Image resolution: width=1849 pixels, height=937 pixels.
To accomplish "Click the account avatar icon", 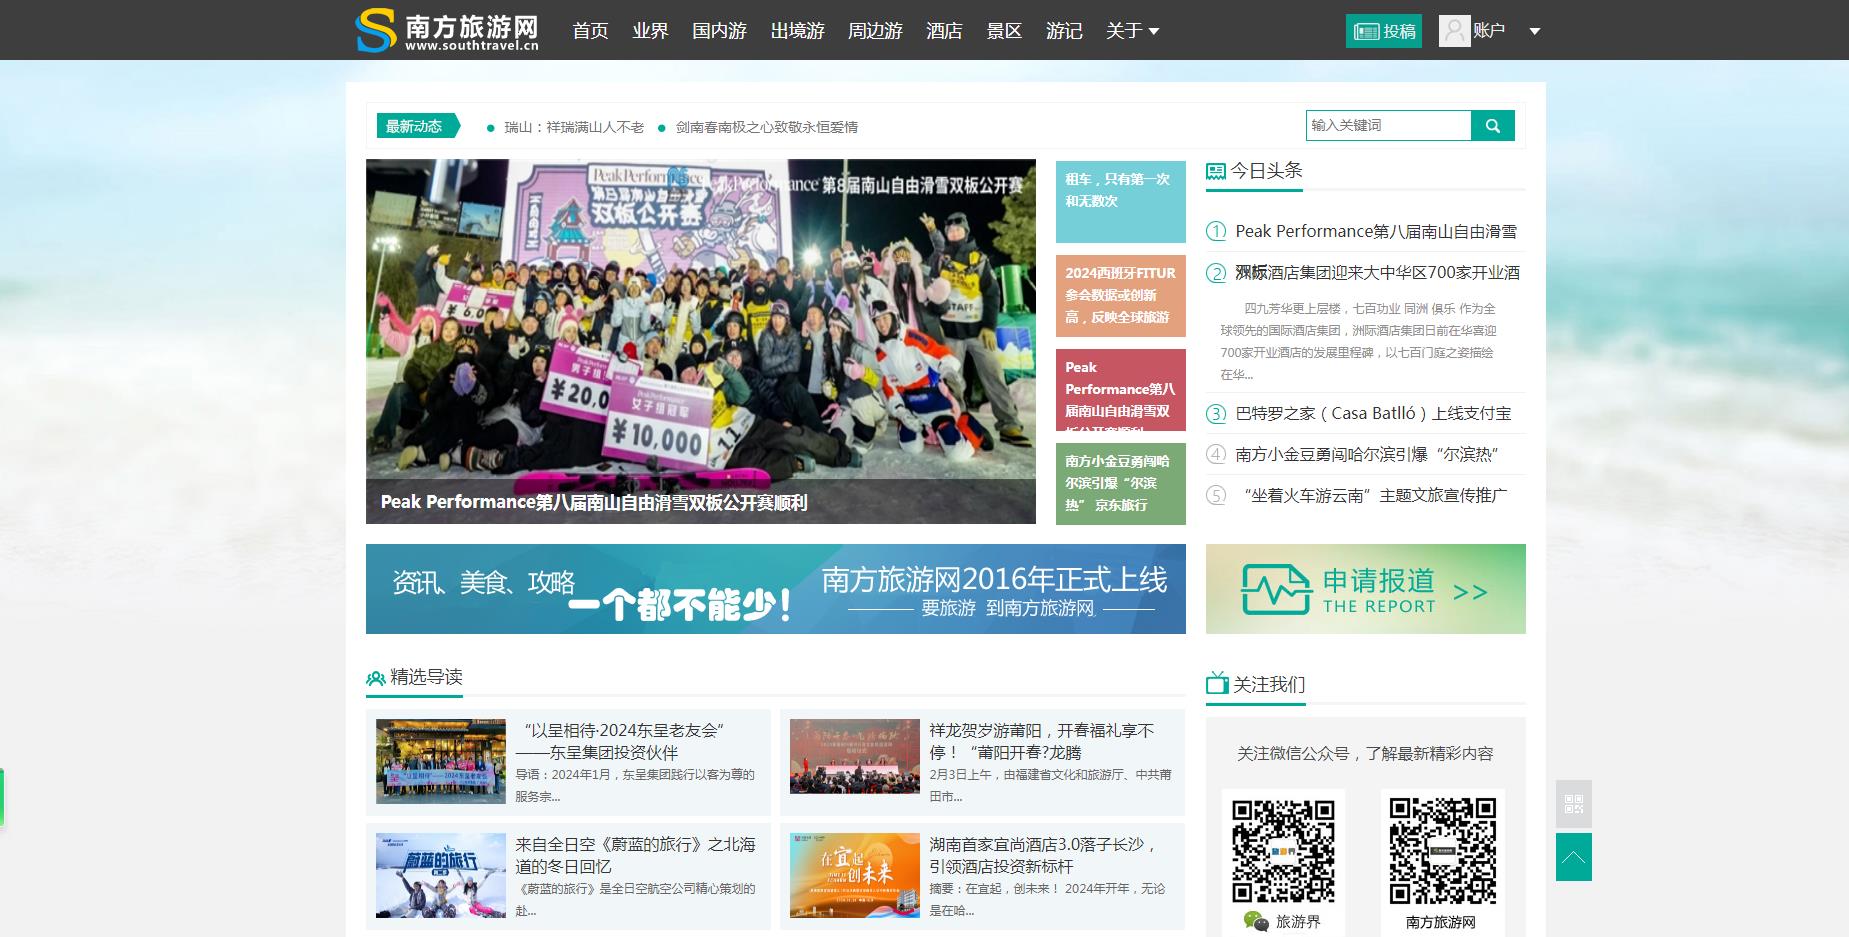I will point(1454,31).
